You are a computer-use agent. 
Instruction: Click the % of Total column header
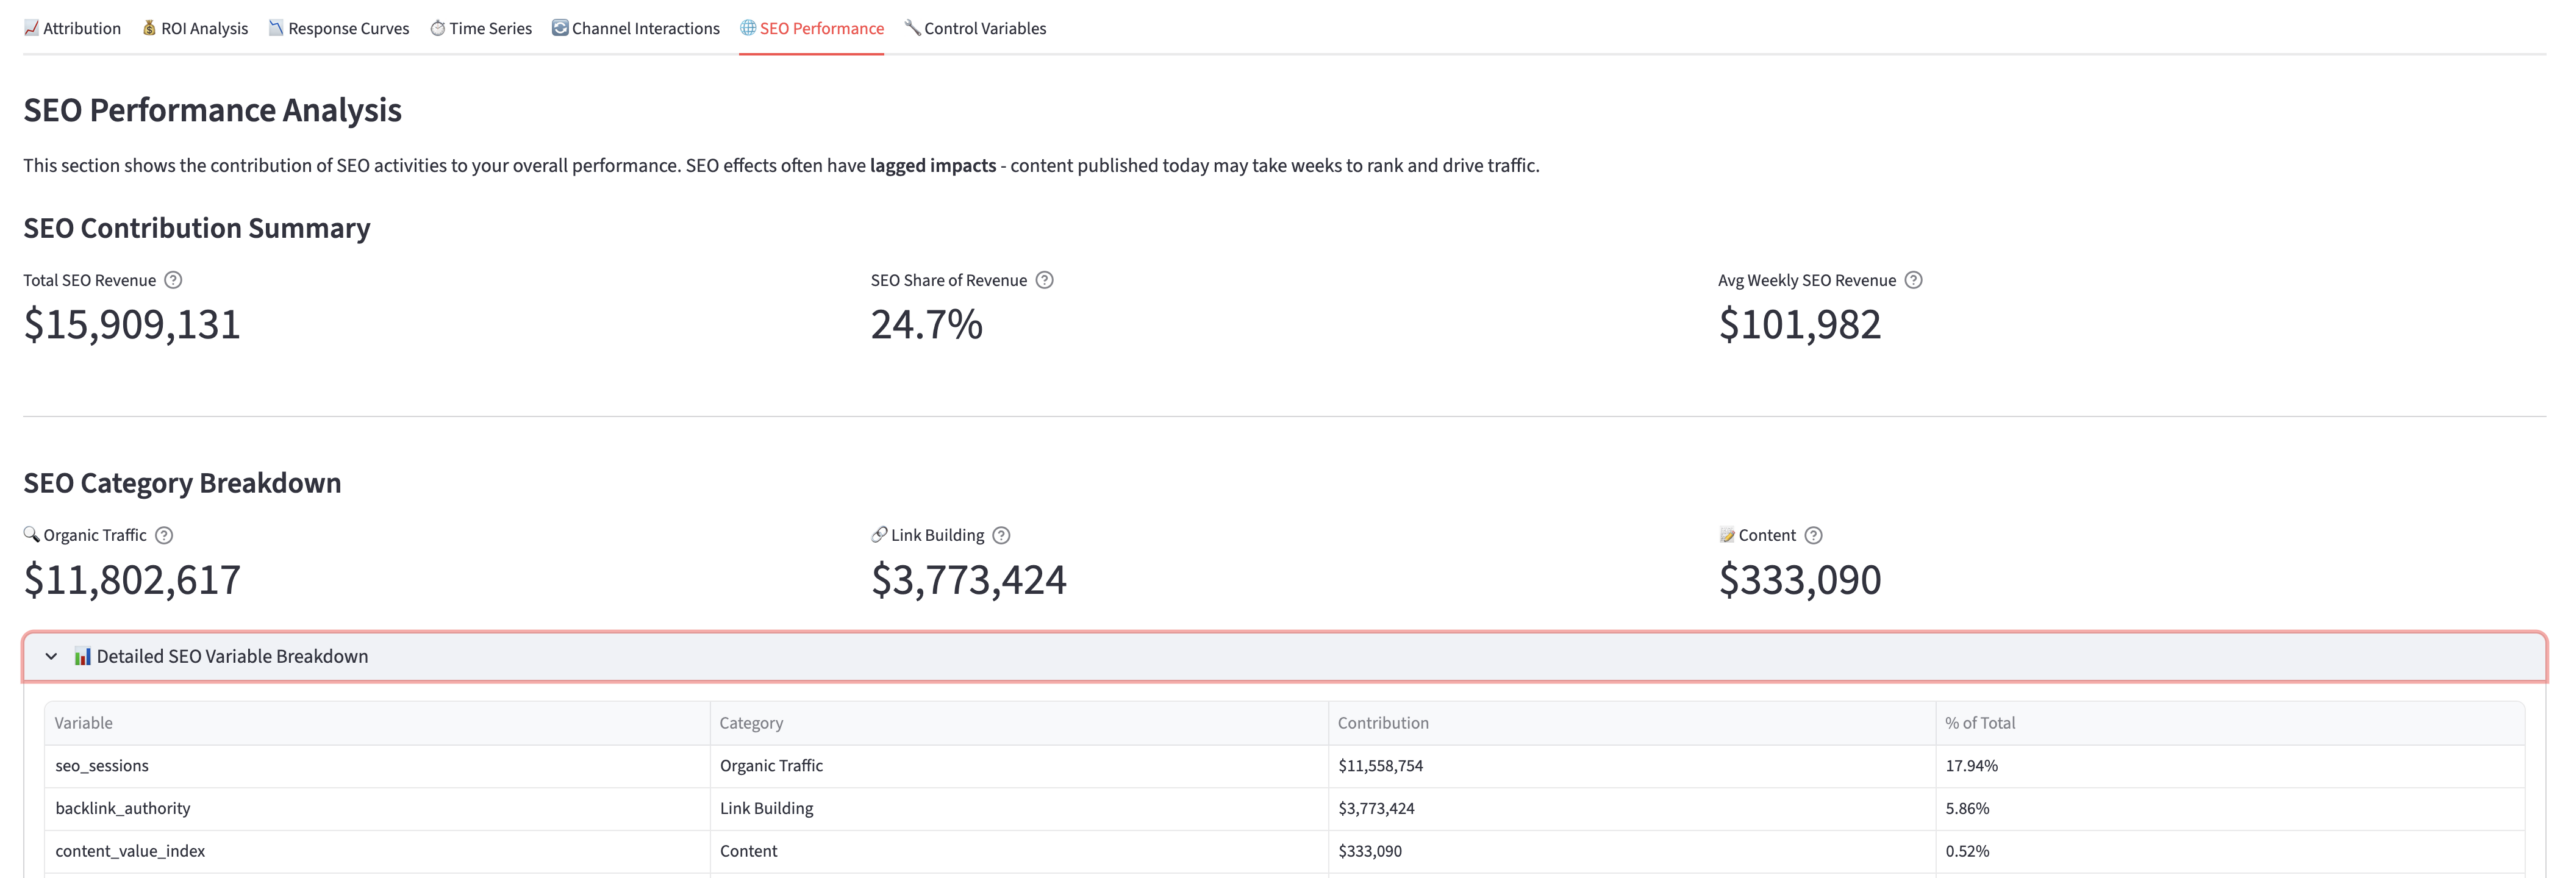click(x=1979, y=723)
